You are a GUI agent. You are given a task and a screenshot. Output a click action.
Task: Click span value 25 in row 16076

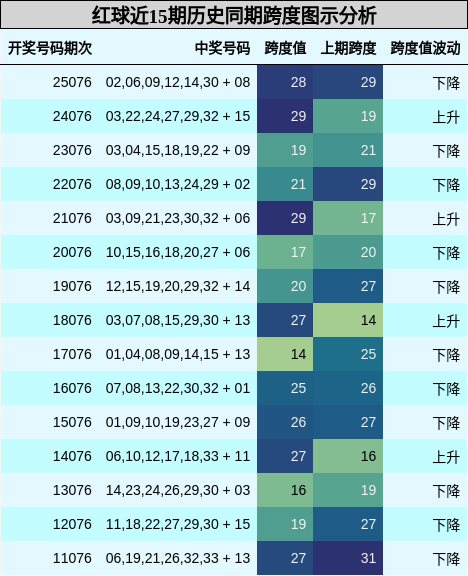coord(285,388)
